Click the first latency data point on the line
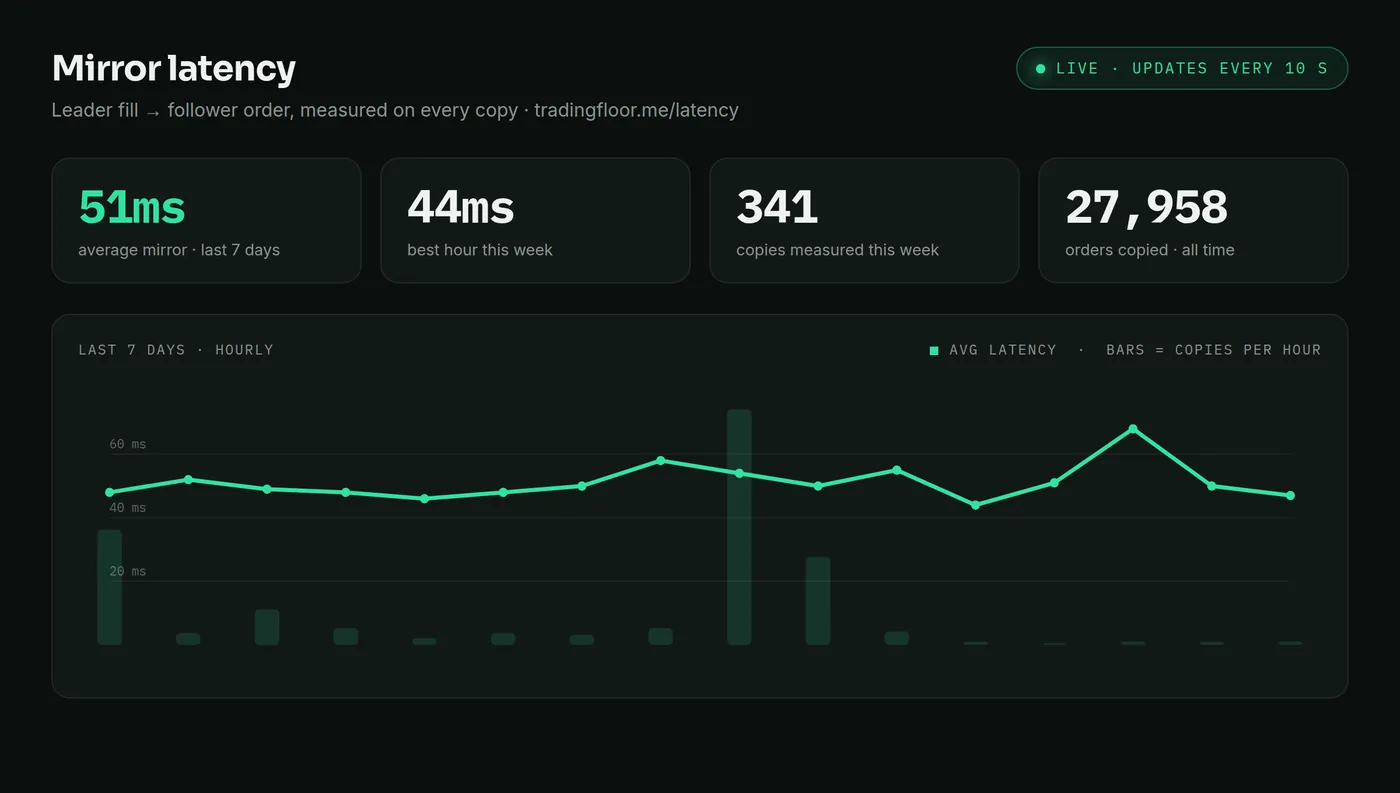 (110, 492)
